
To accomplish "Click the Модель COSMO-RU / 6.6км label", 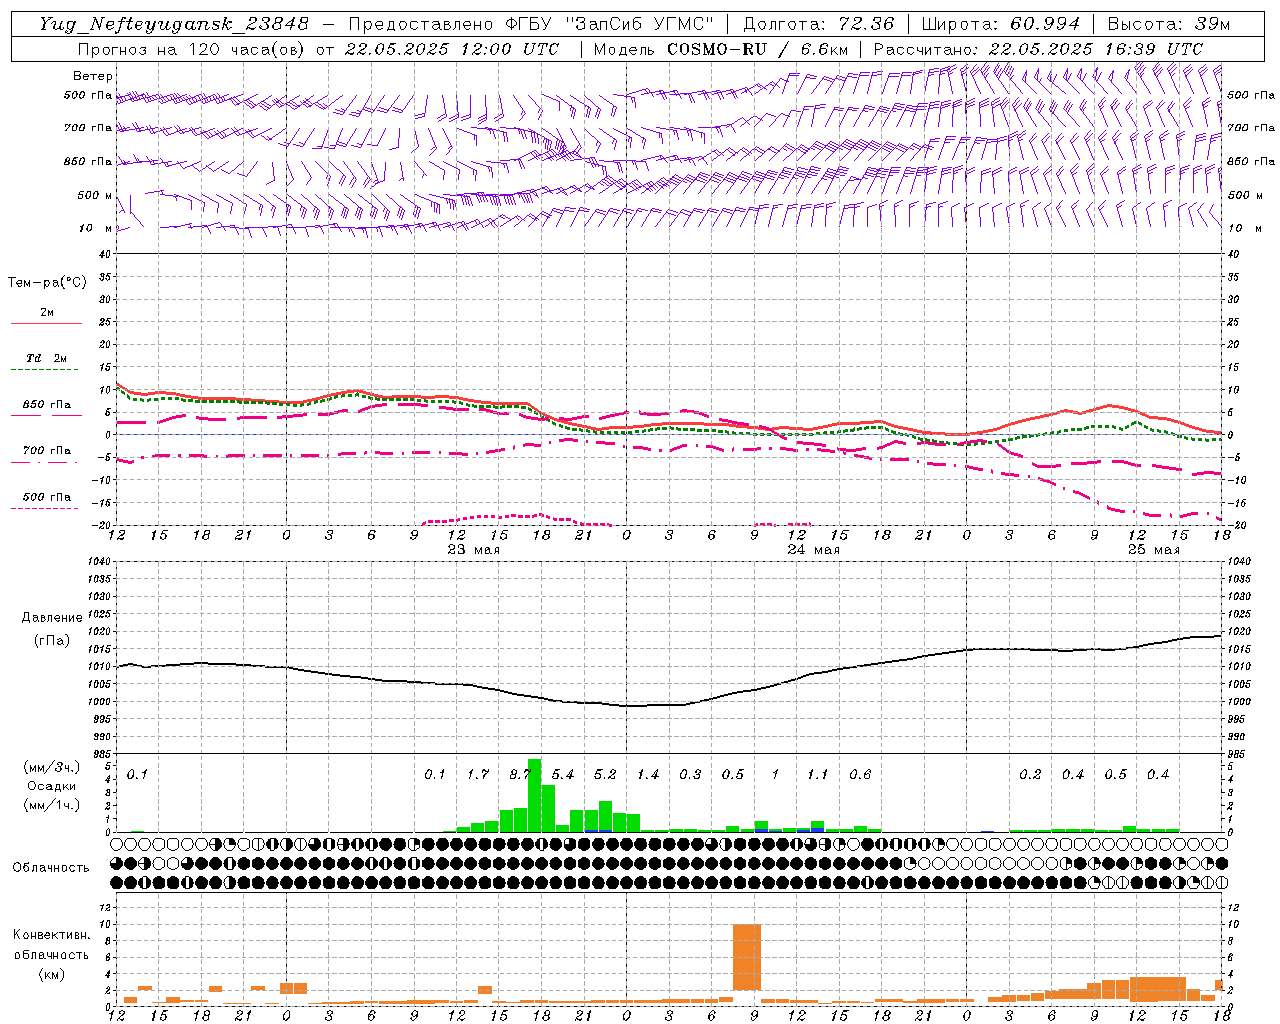I will (x=721, y=49).
